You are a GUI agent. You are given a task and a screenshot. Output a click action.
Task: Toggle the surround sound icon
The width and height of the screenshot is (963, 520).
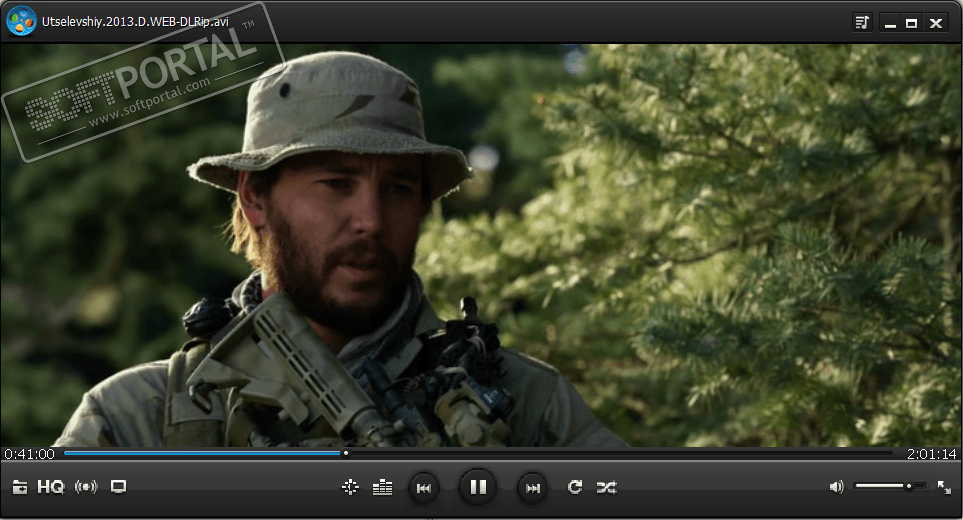tap(86, 487)
